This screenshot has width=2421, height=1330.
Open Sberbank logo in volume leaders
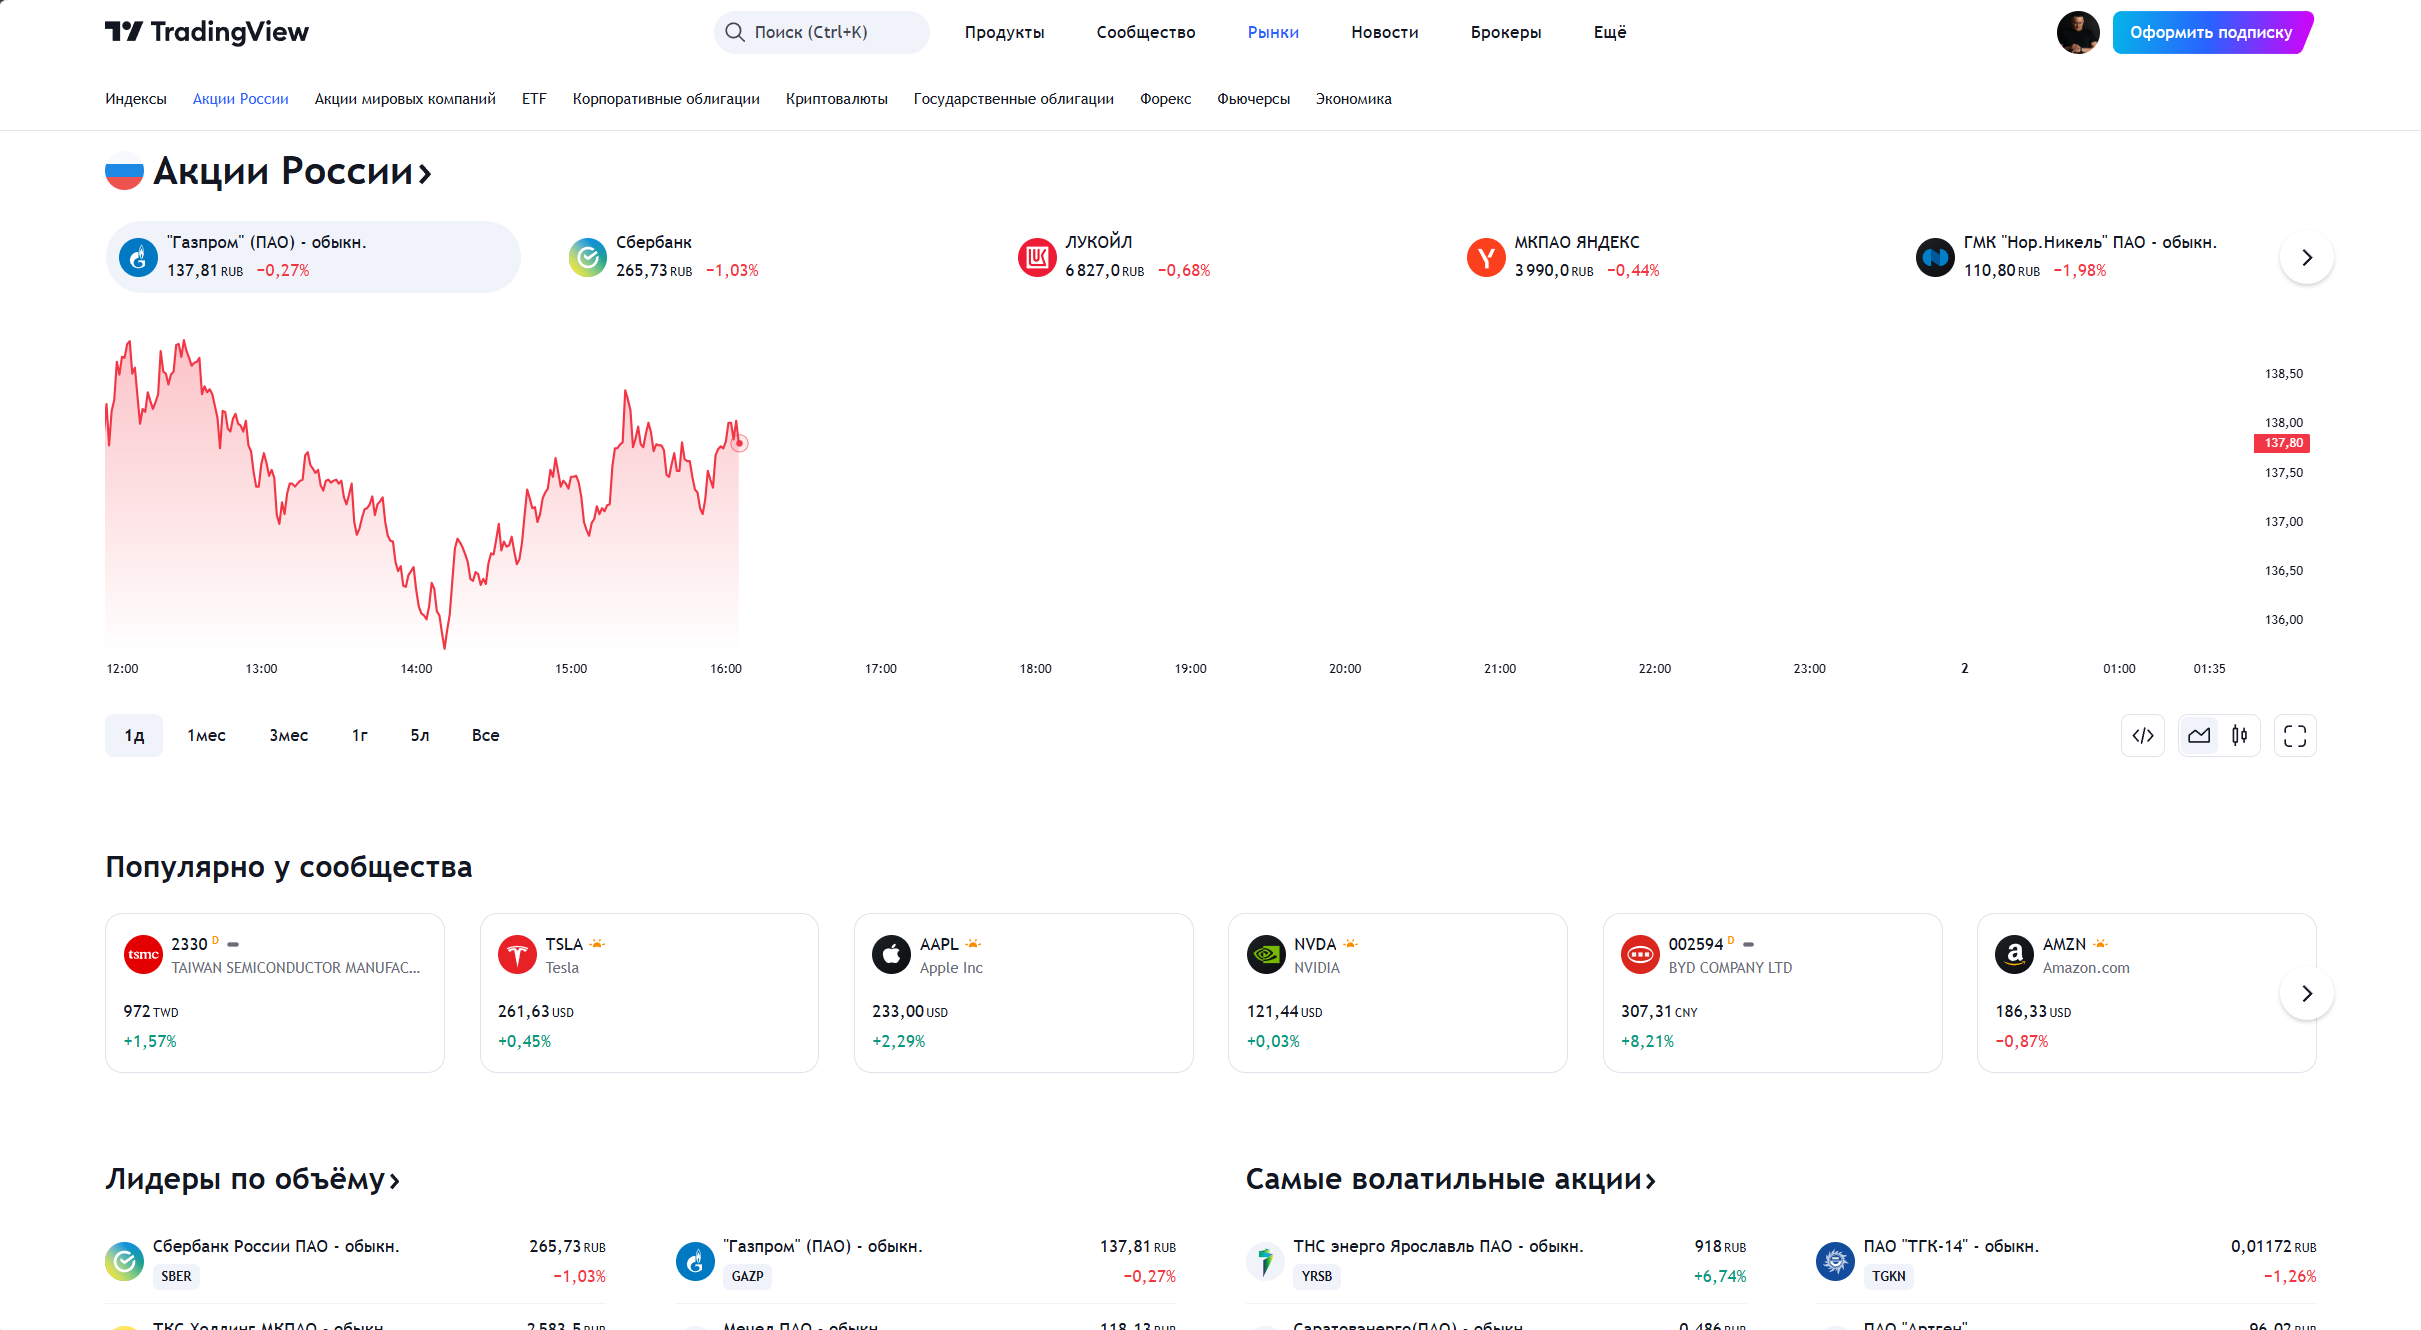click(124, 1261)
